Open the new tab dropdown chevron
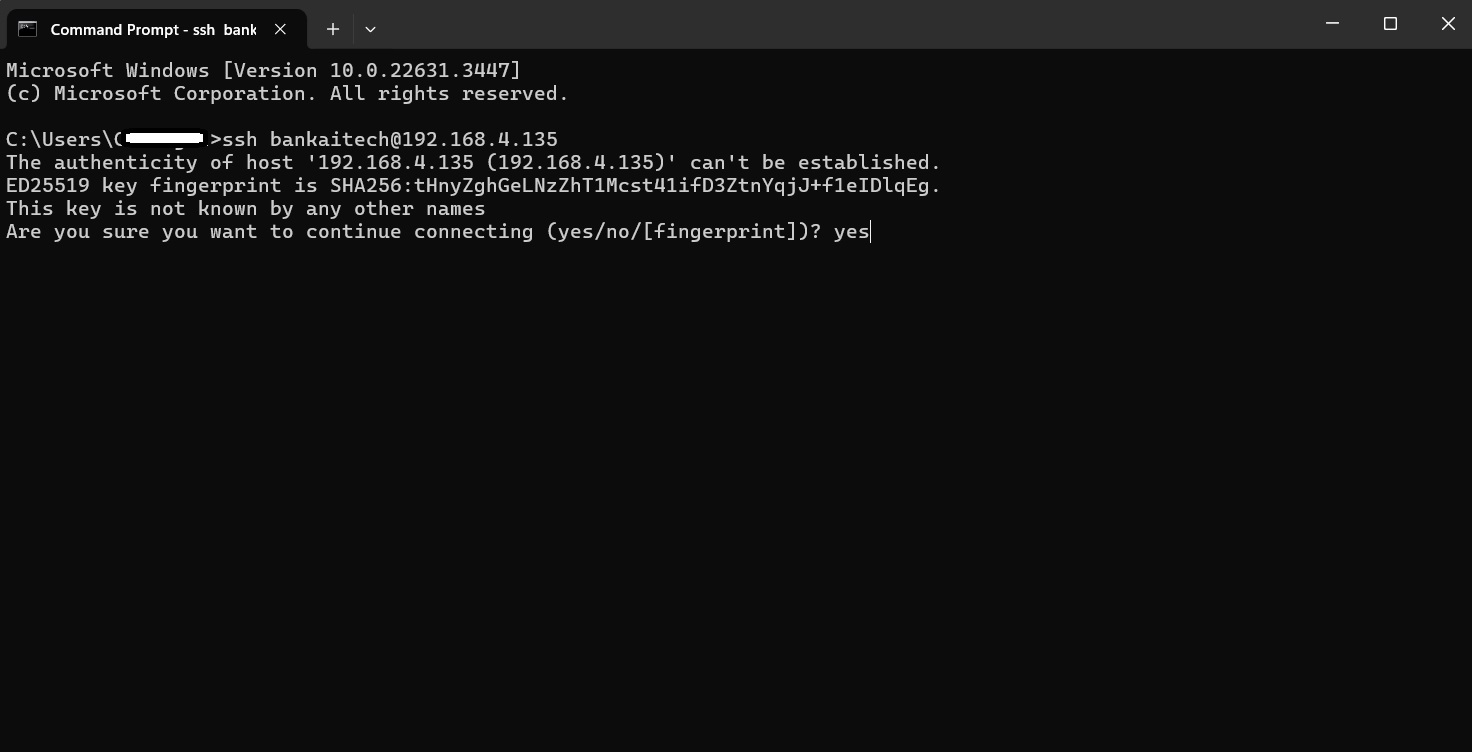The height and width of the screenshot is (752, 1472). click(370, 29)
